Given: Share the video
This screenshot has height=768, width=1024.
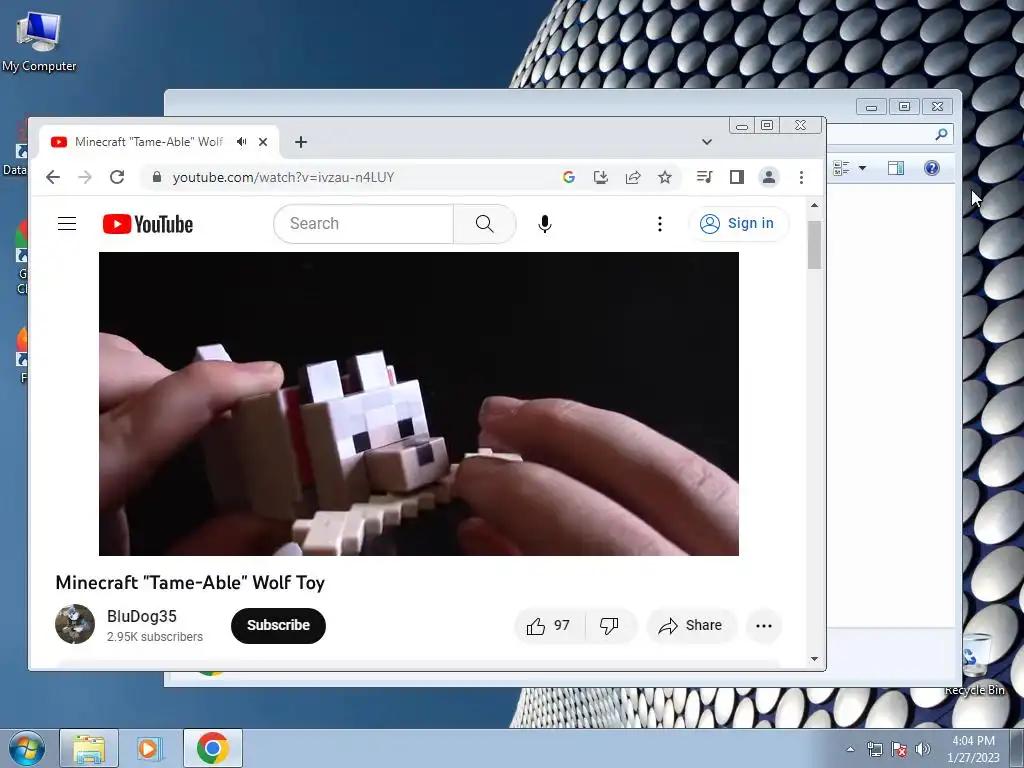Looking at the screenshot, I should click(692, 626).
